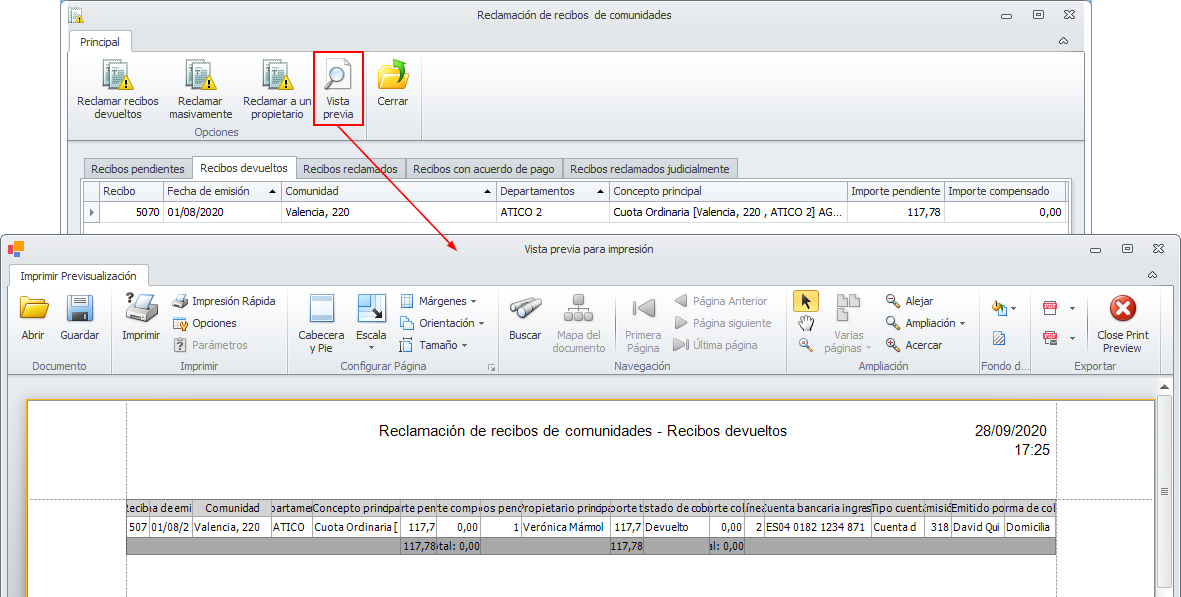This screenshot has height=597, width=1181.
Task: Select the magnifier tool below hand
Action: pyautogui.click(x=806, y=345)
